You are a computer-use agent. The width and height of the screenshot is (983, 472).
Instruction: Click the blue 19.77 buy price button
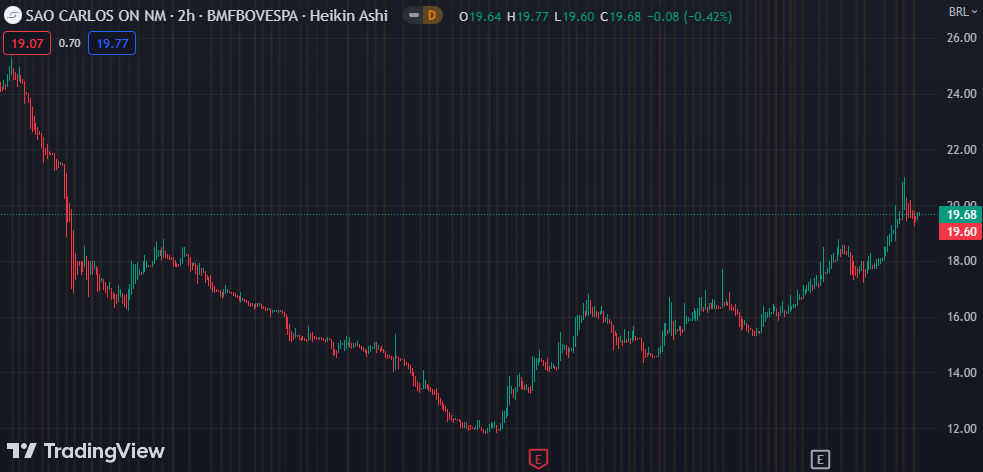click(x=112, y=43)
